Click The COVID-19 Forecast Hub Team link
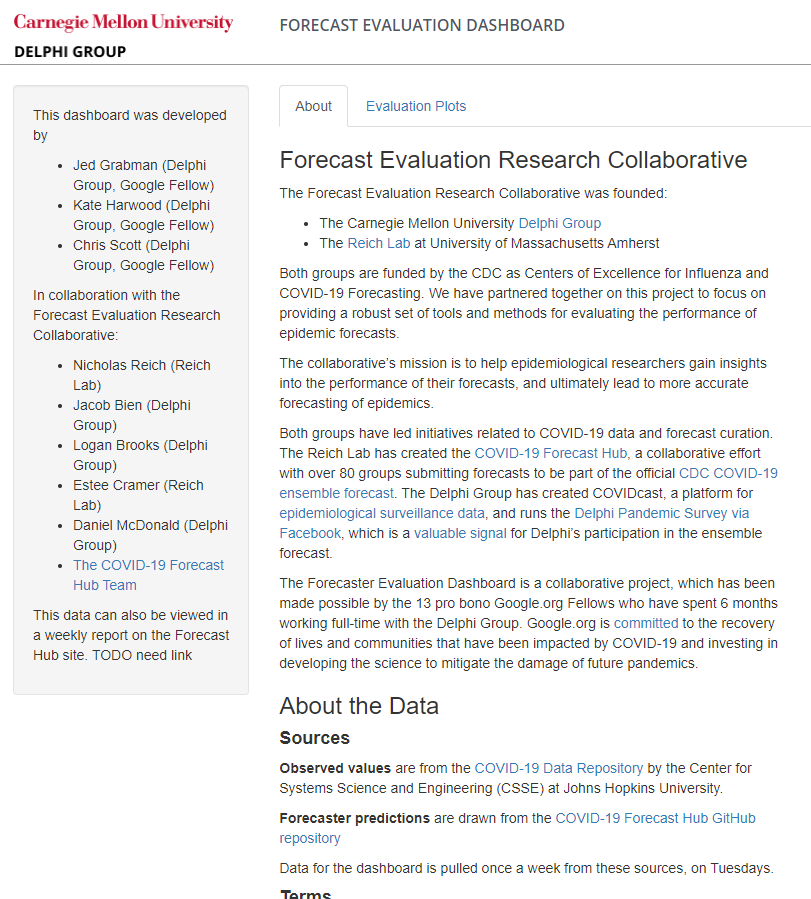 (148, 575)
